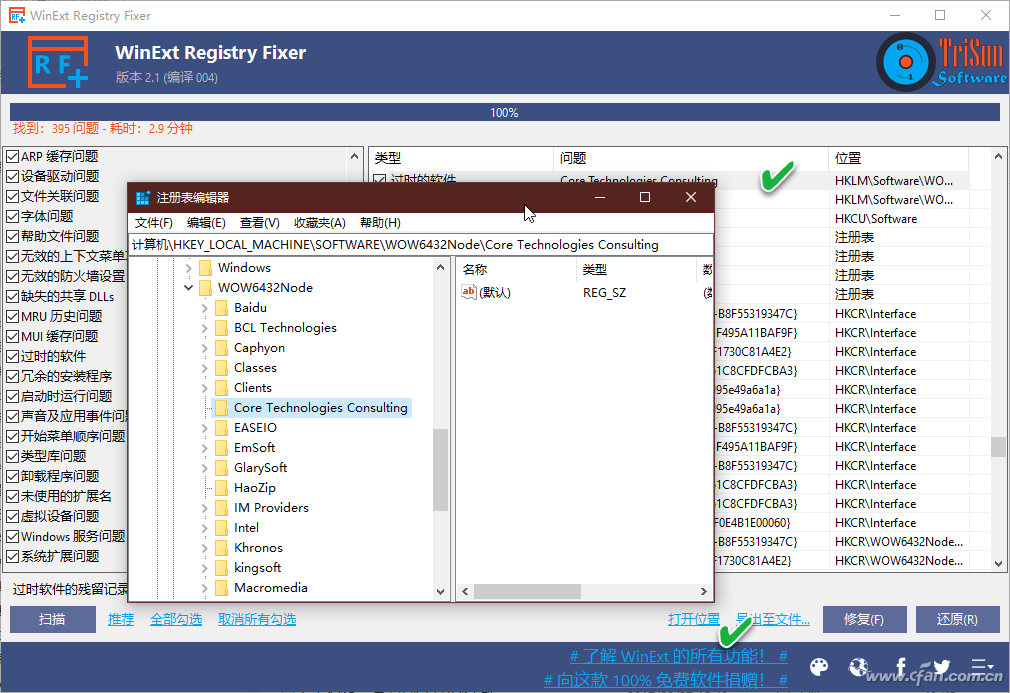This screenshot has width=1010, height=693.
Task: Open the hamburger menu dropdown at bottom right
Action: (982, 666)
